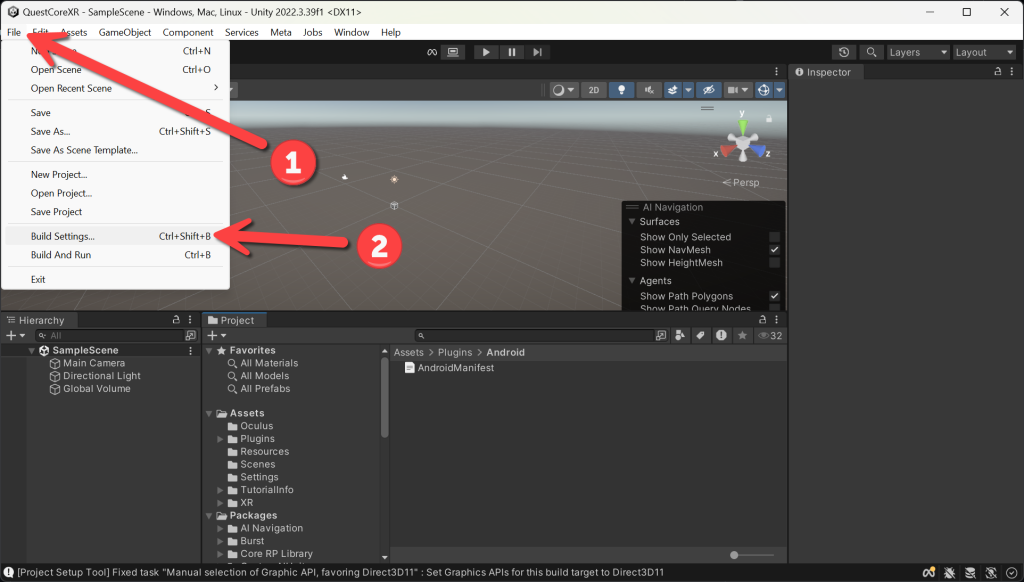Click the star icon to save the Project search
The width and height of the screenshot is (1024, 582).
pyautogui.click(x=742, y=335)
